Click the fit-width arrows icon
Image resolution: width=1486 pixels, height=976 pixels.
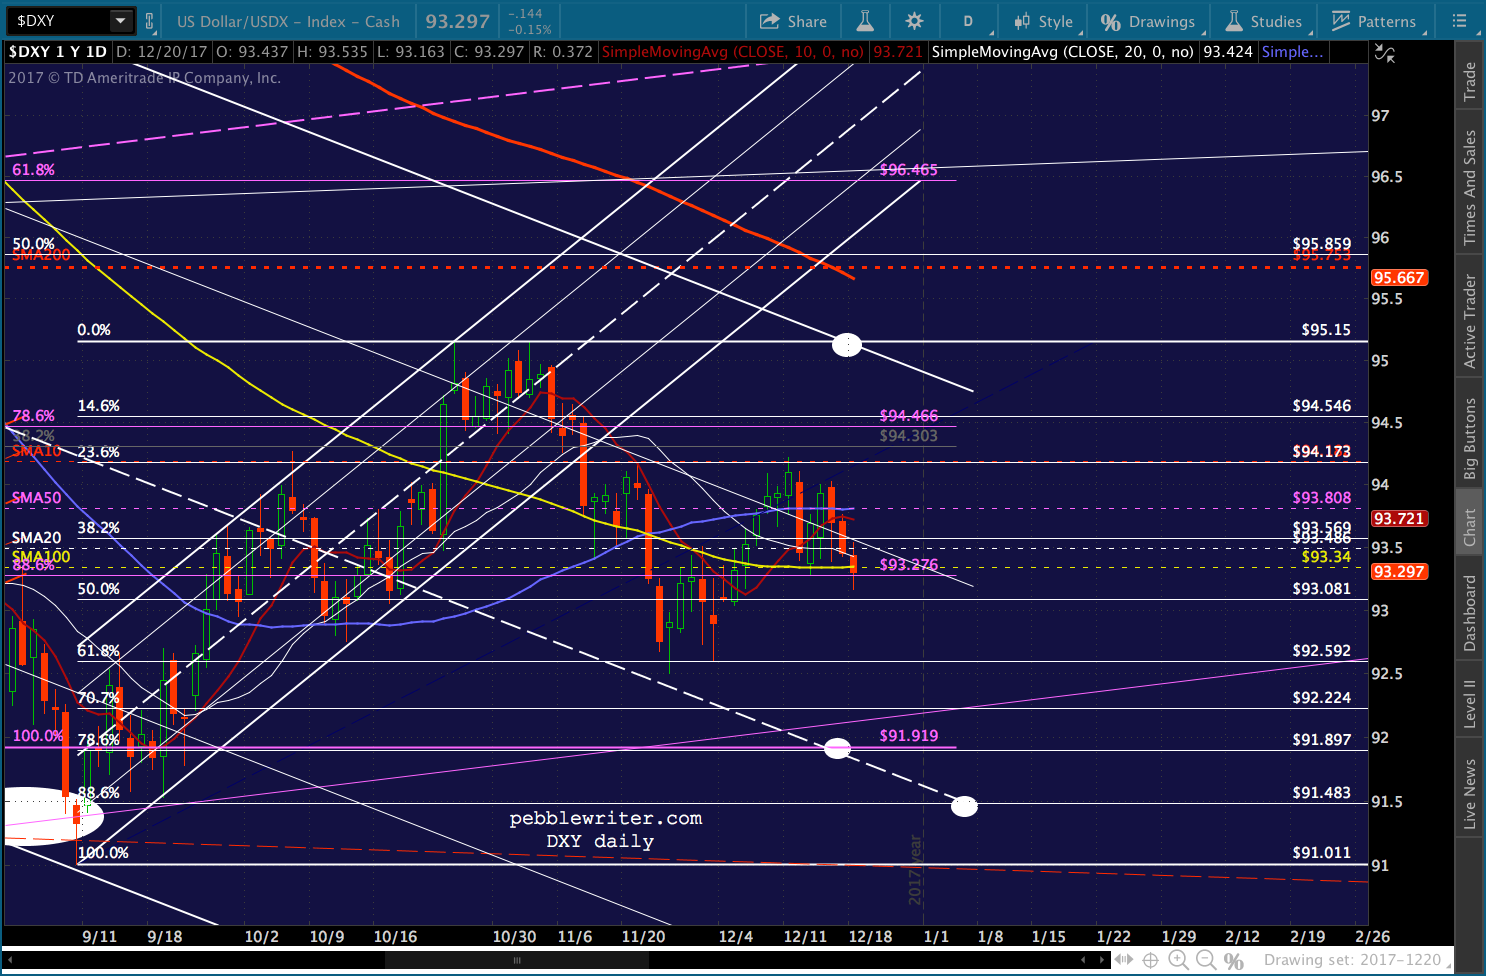(x=1125, y=960)
